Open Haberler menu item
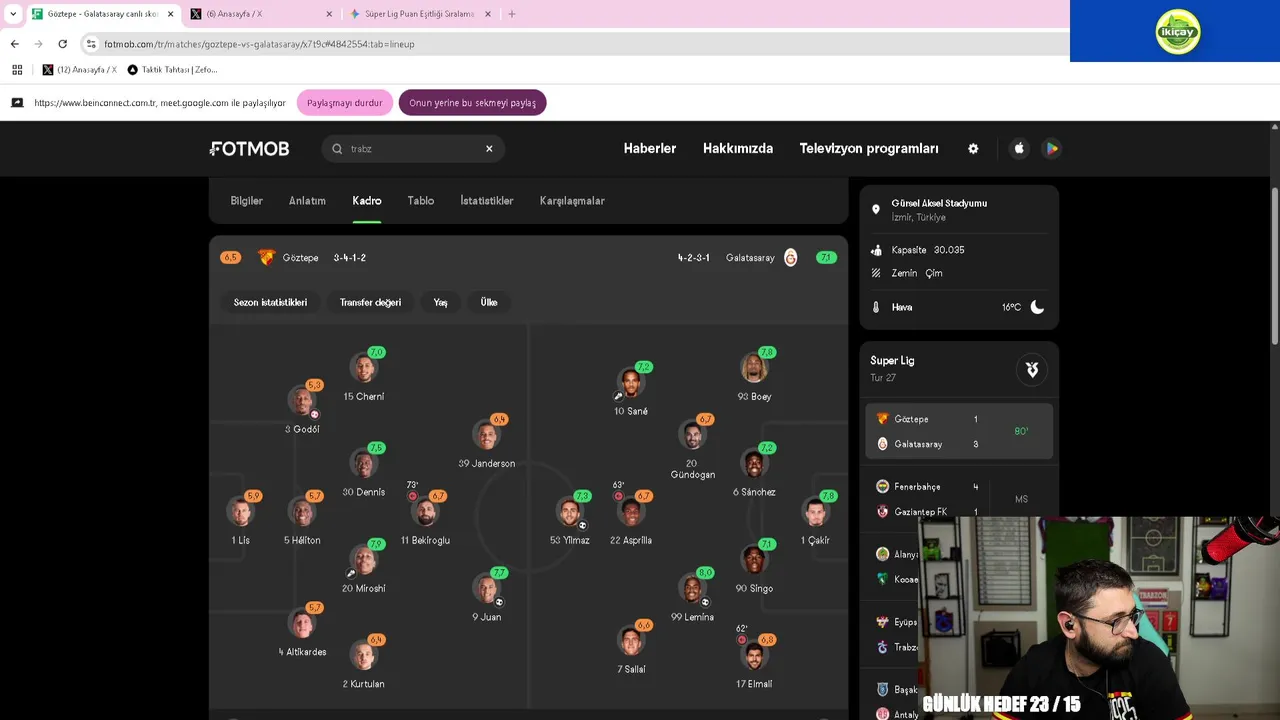The width and height of the screenshot is (1280, 720). (x=650, y=148)
